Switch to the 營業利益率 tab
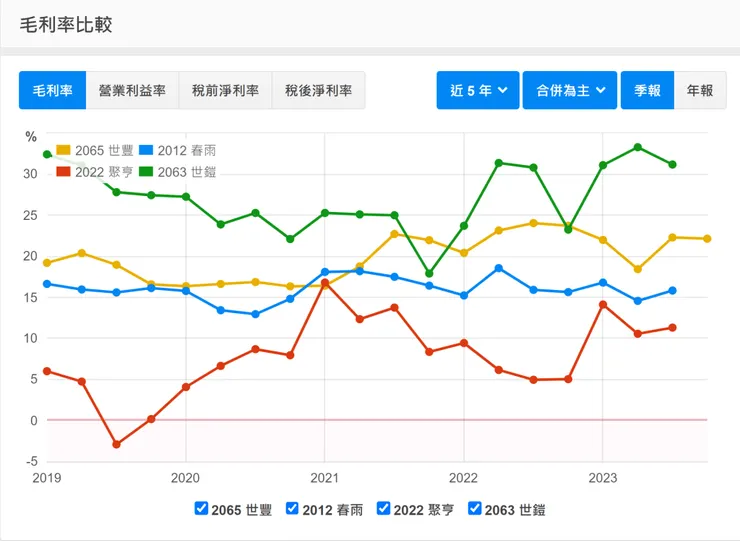The image size is (740, 541). (x=132, y=90)
